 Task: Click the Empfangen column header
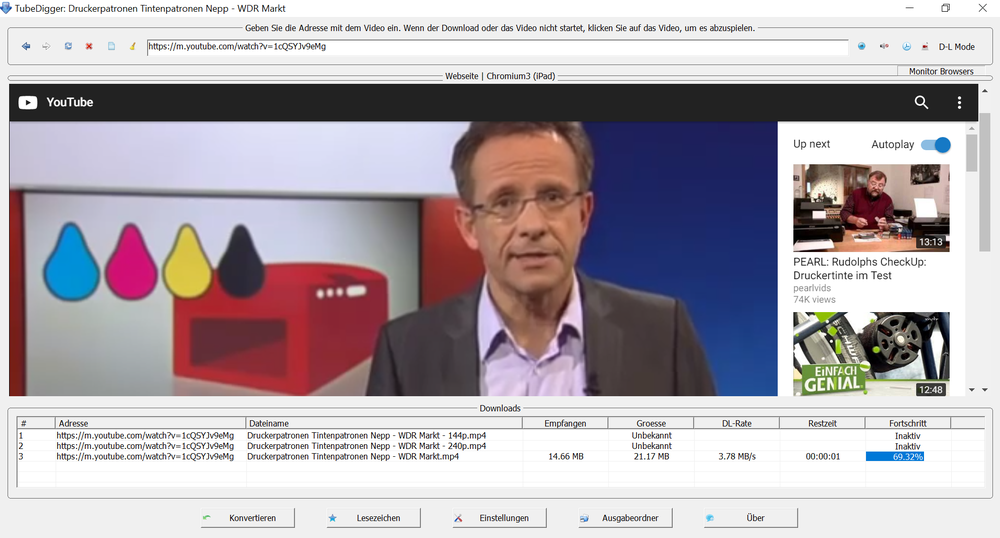[x=565, y=423]
